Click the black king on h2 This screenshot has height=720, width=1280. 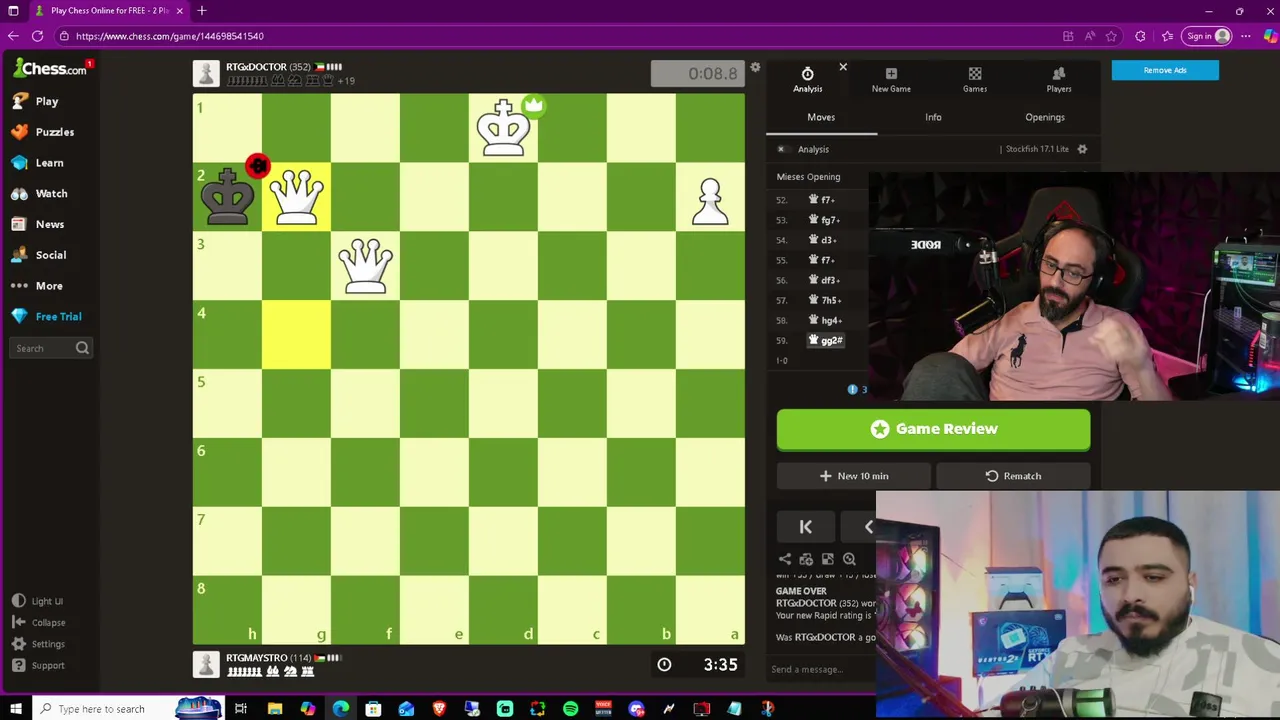(x=227, y=196)
